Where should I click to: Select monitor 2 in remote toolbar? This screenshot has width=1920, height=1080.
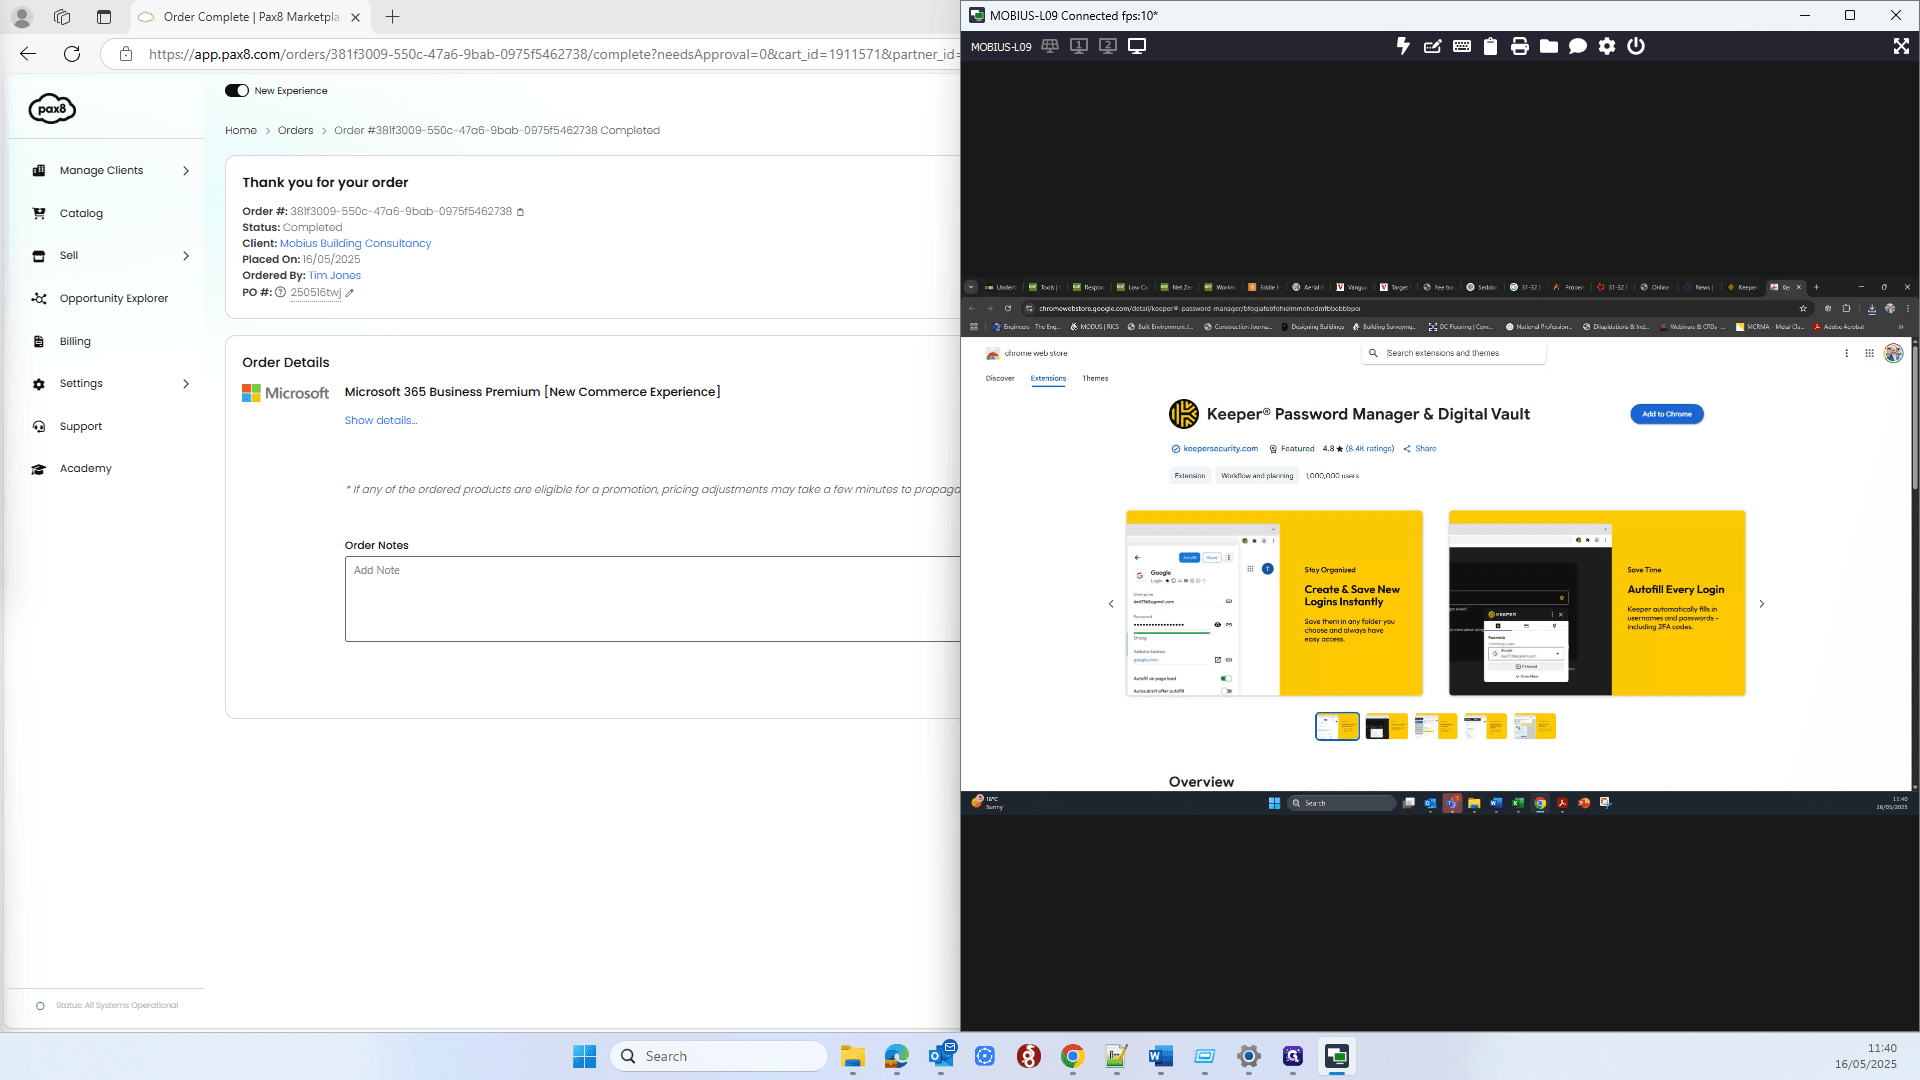click(1108, 46)
